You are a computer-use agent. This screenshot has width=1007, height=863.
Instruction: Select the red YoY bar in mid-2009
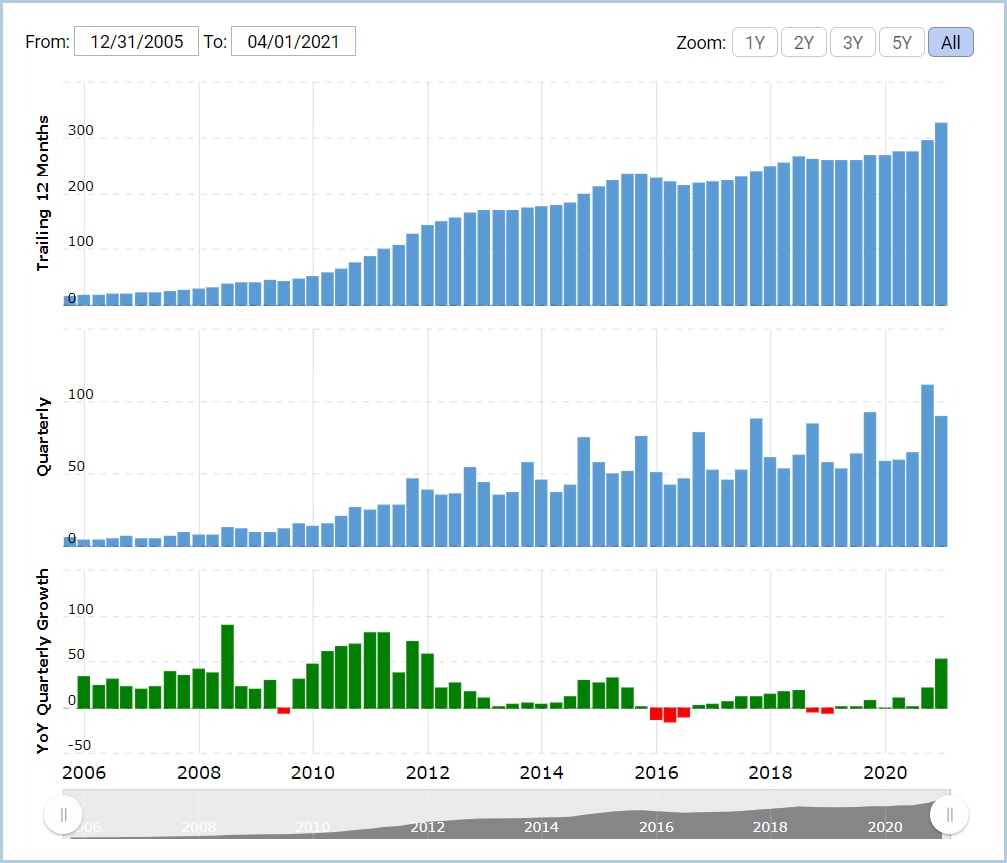pos(284,710)
